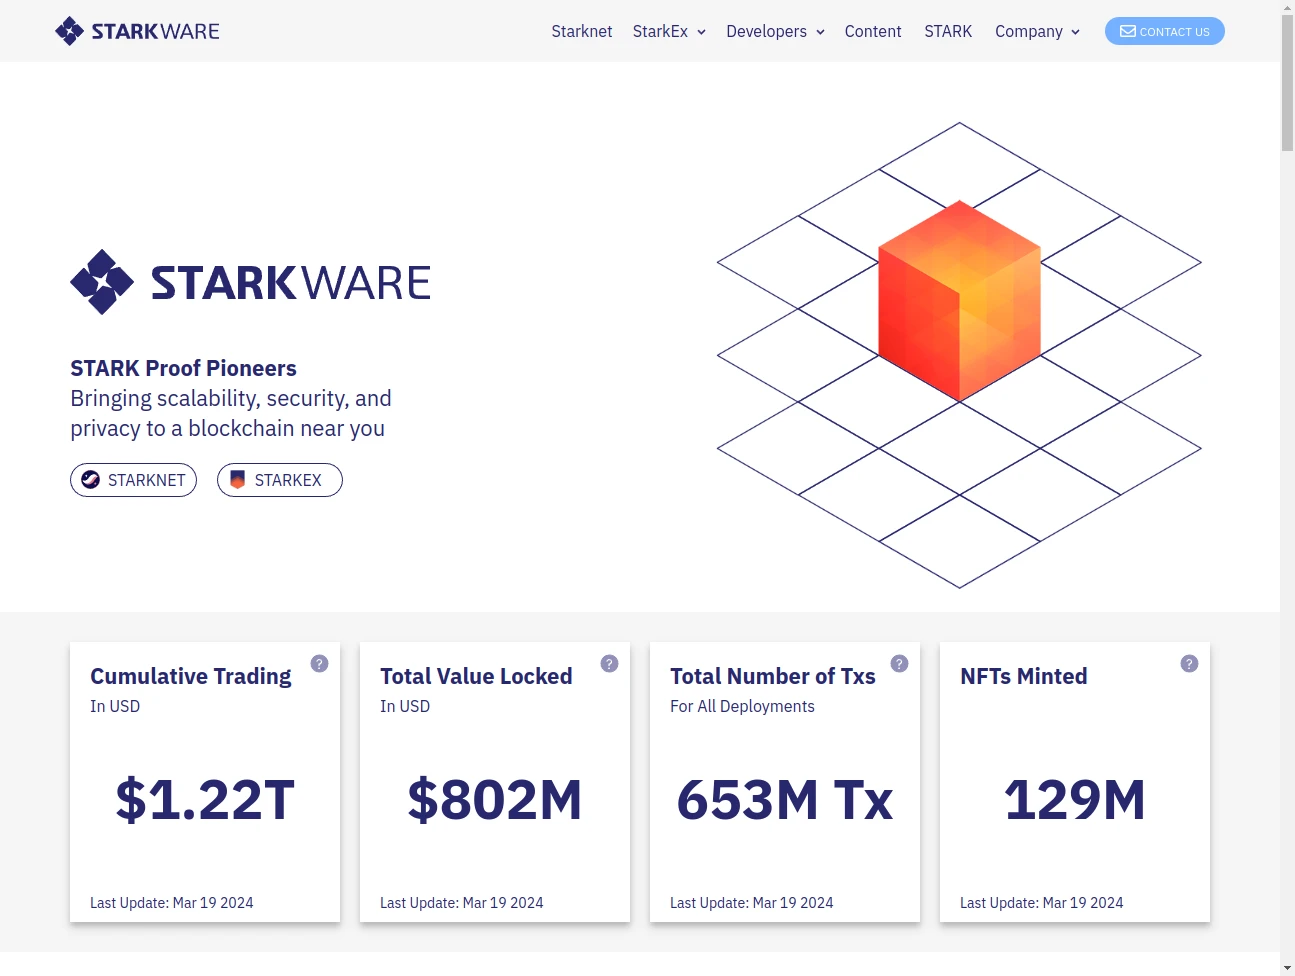The width and height of the screenshot is (1295, 976).
Task: Click help icon on Total Value Locked card
Action: 609,663
